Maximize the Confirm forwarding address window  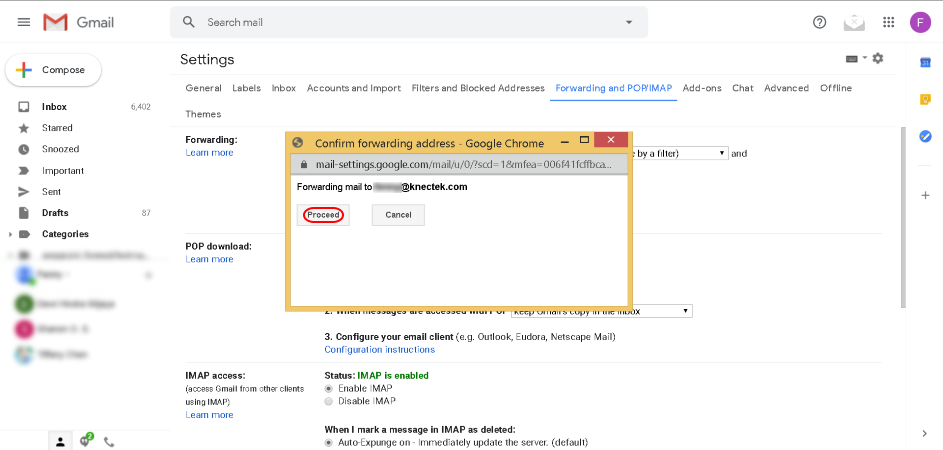pyautogui.click(x=584, y=140)
